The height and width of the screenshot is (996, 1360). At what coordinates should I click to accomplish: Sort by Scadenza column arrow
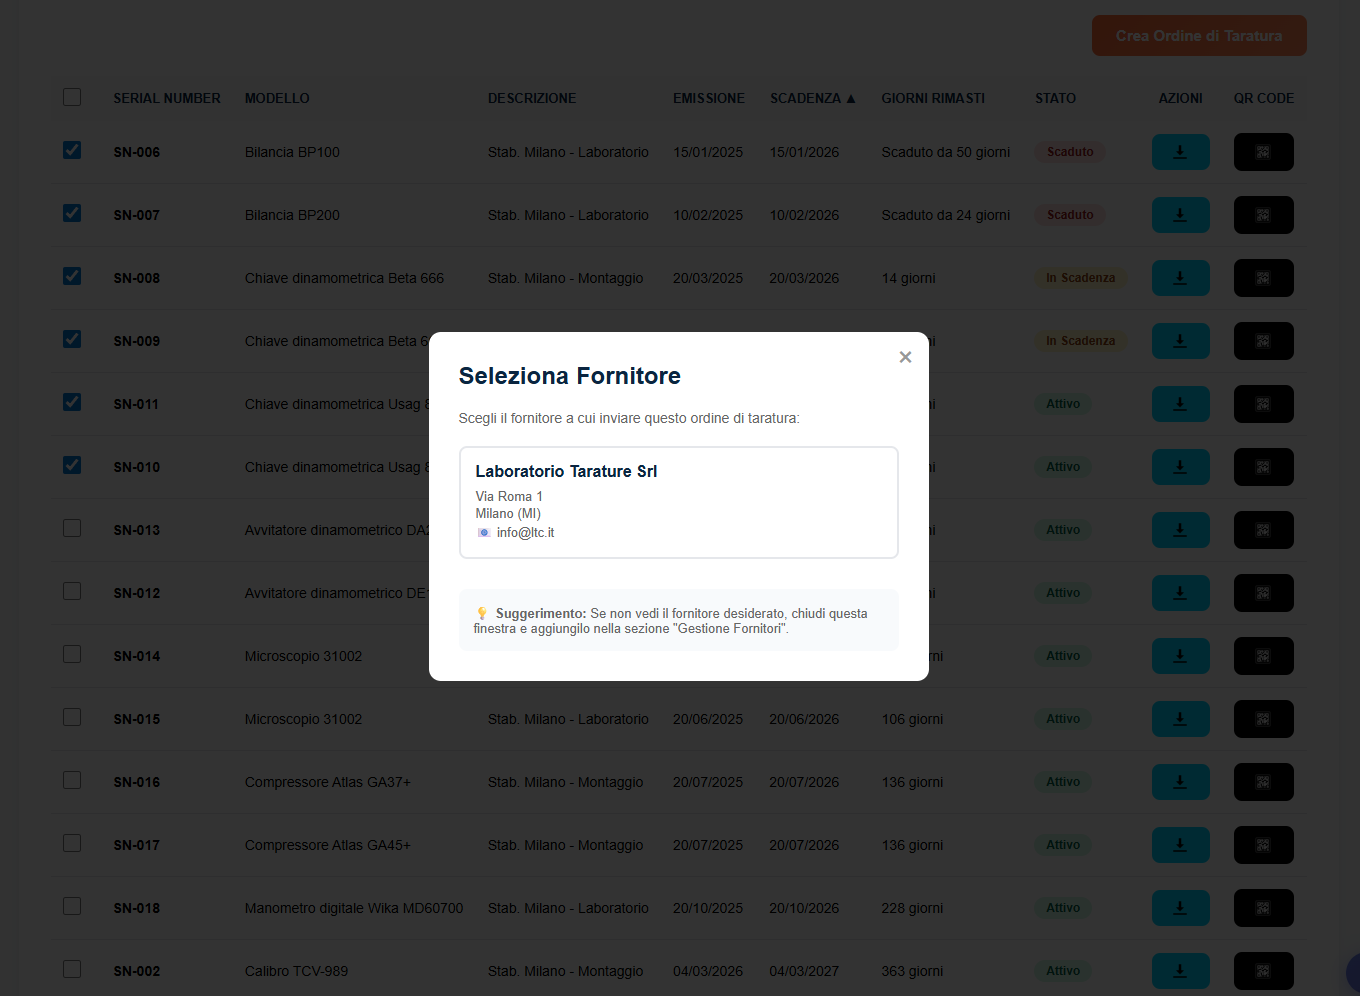click(851, 98)
